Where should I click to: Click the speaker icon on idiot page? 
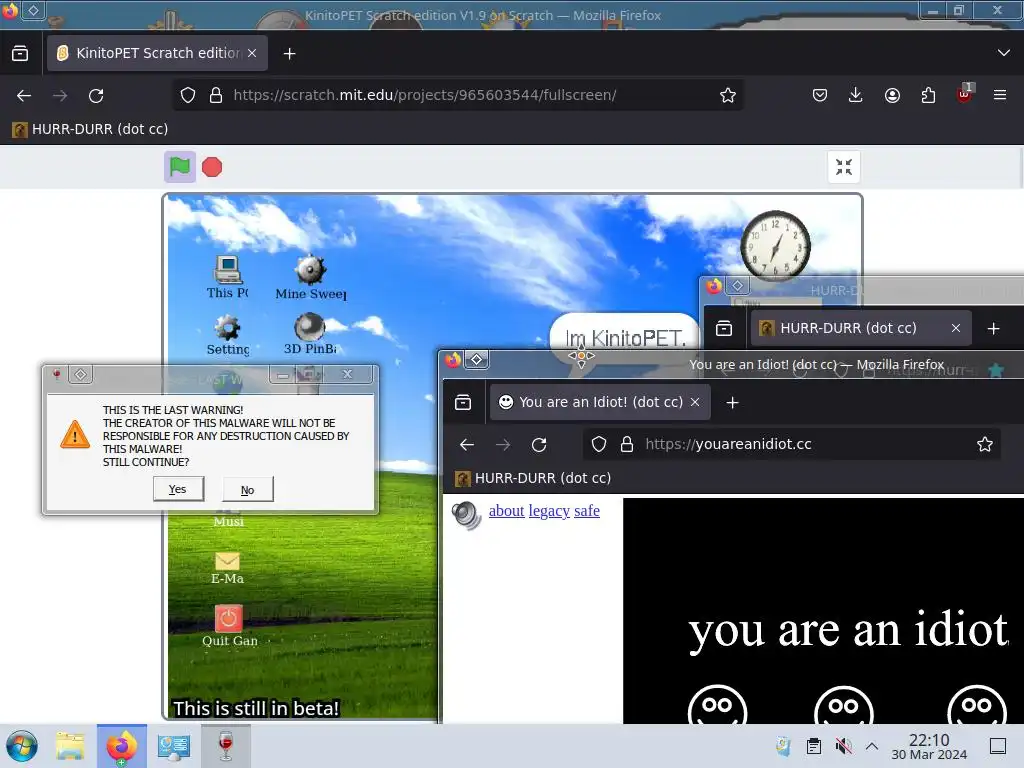pos(466,515)
